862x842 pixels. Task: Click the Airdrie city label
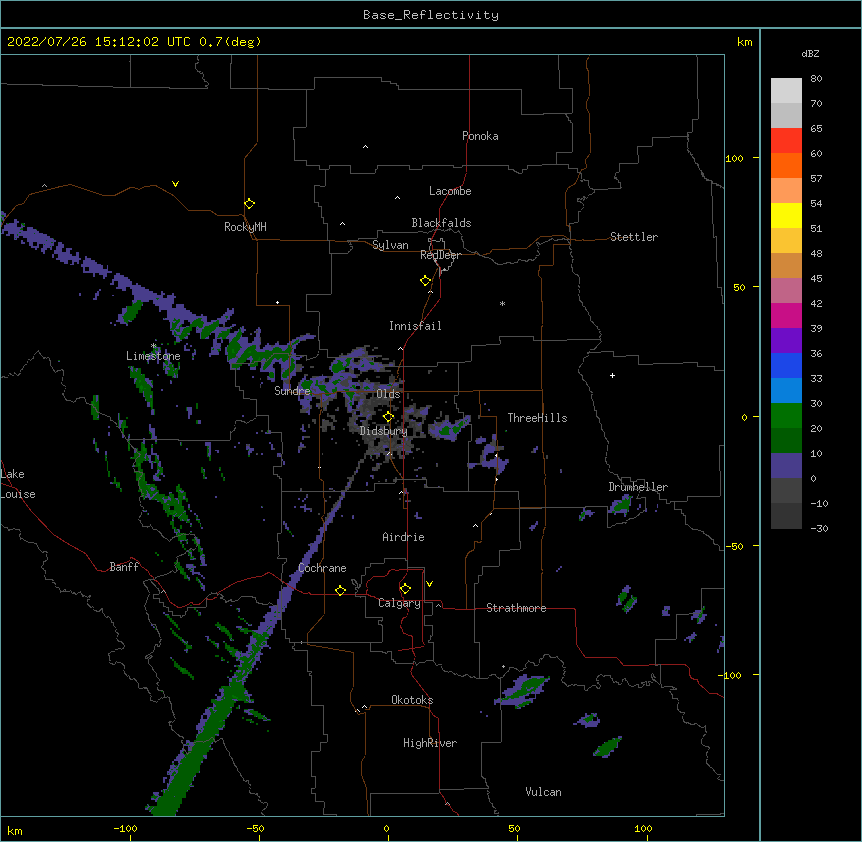pyautogui.click(x=404, y=537)
